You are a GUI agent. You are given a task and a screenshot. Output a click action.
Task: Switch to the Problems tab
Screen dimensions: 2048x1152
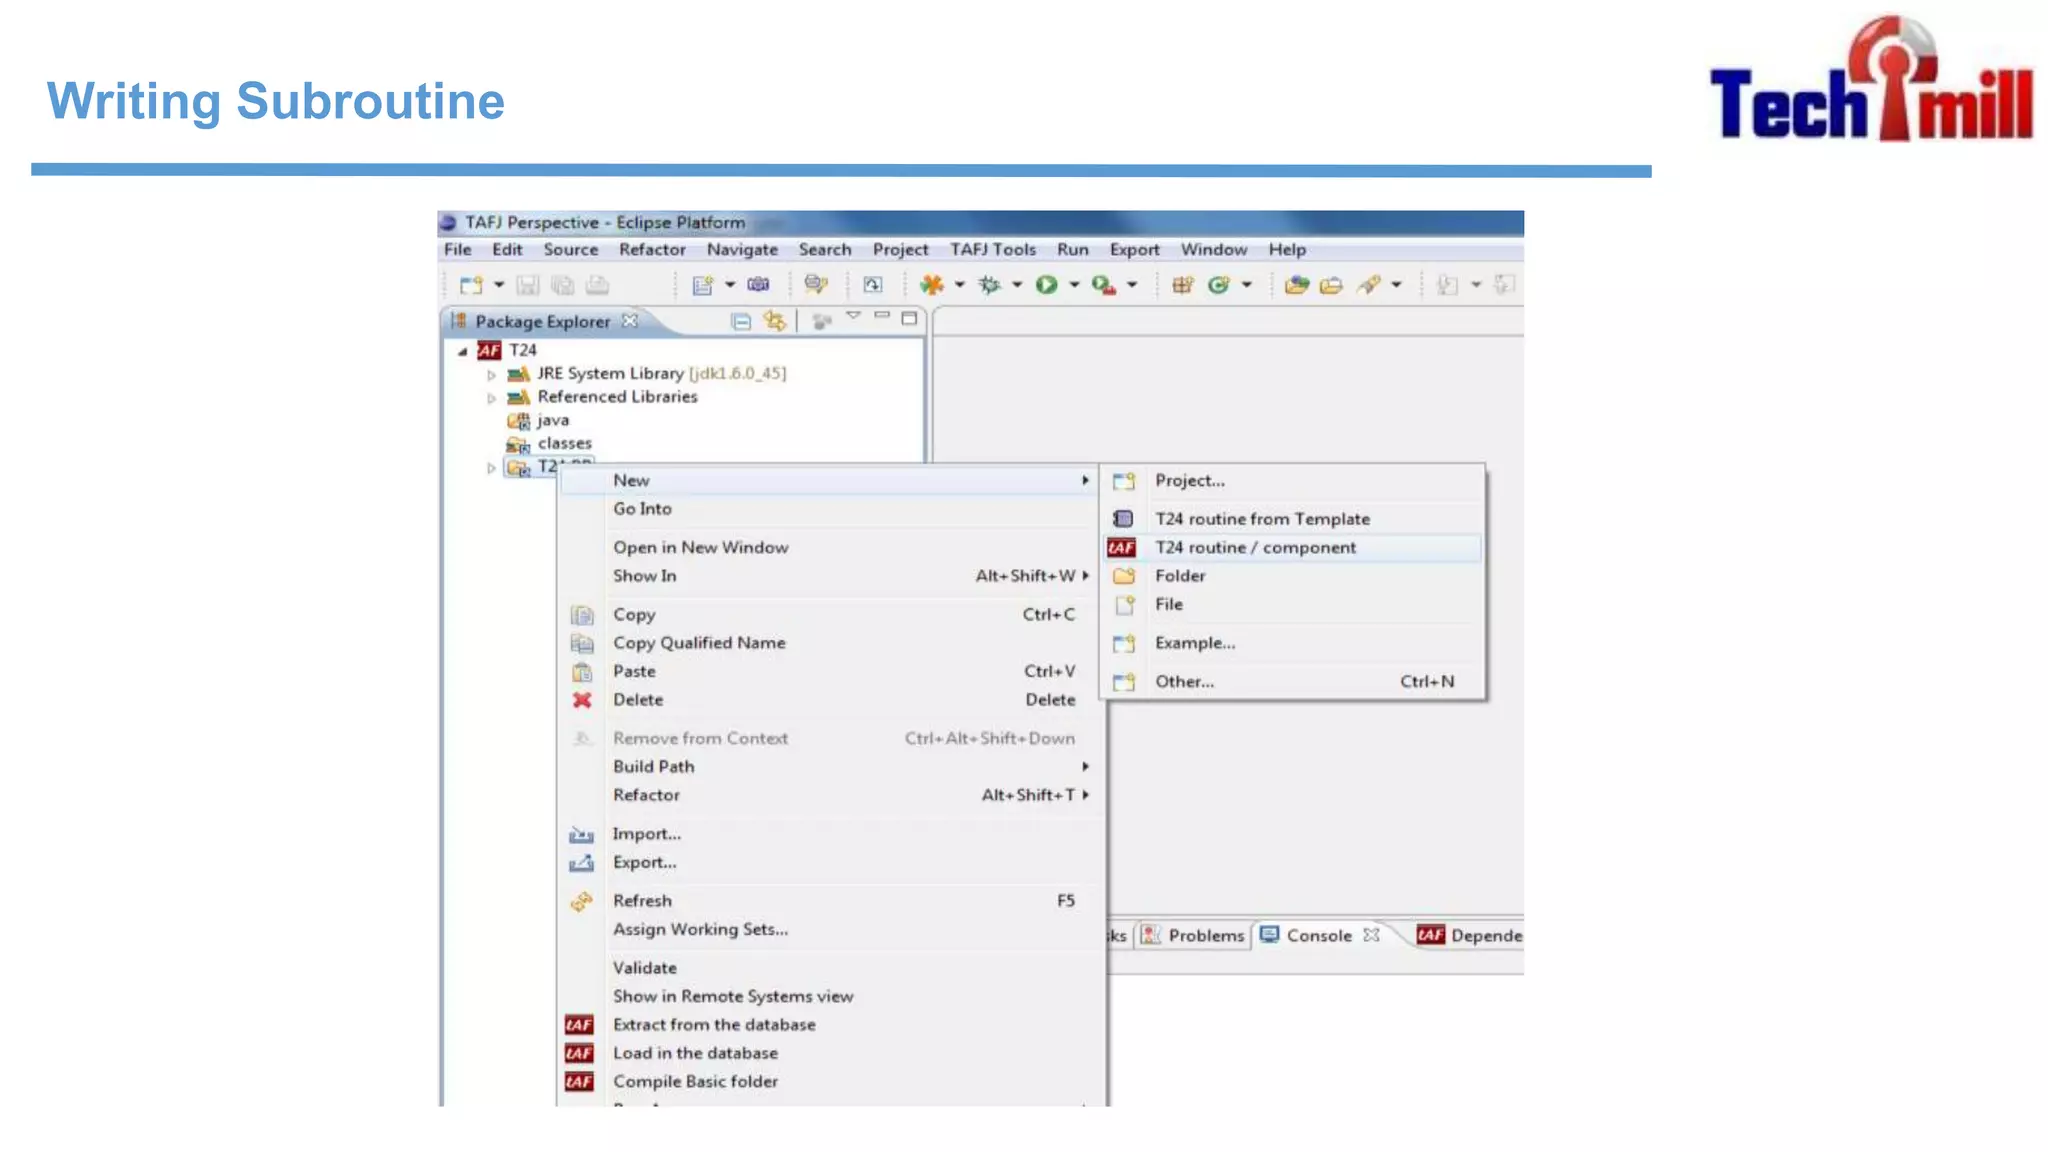(1205, 936)
